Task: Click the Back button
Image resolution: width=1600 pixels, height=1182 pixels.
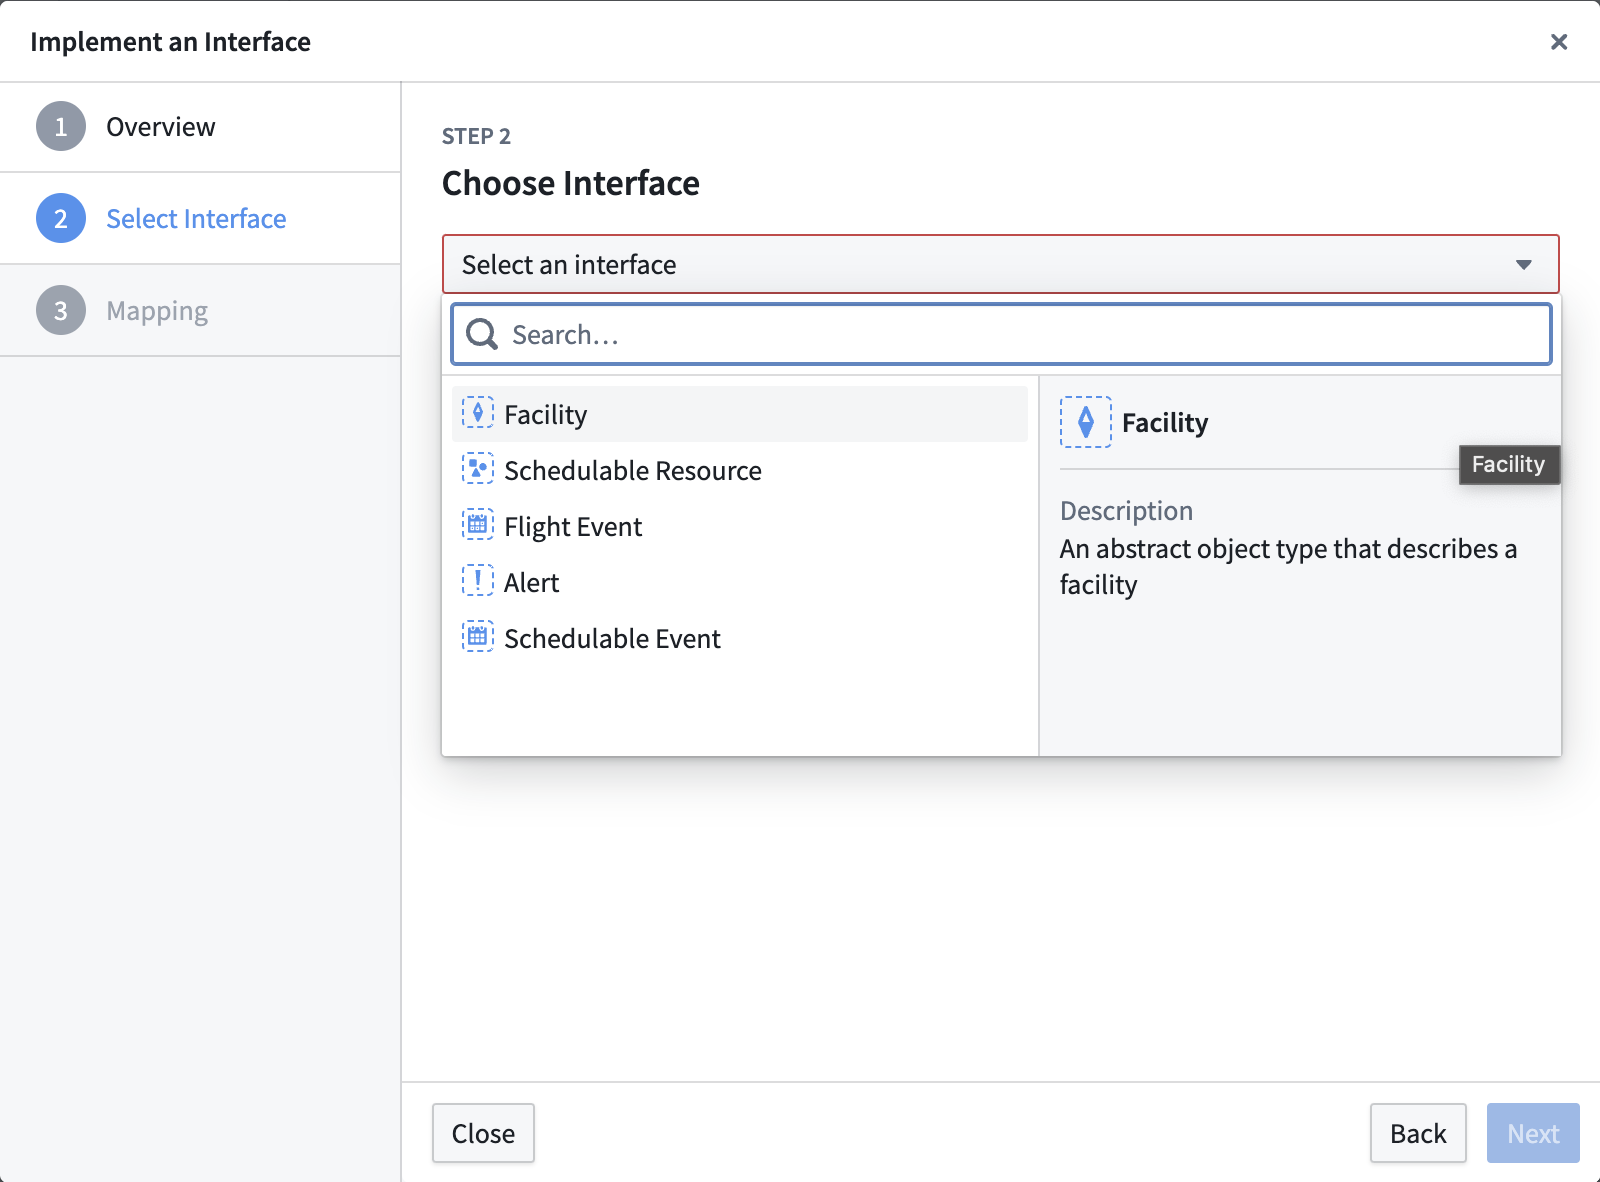Action: pyautogui.click(x=1418, y=1133)
